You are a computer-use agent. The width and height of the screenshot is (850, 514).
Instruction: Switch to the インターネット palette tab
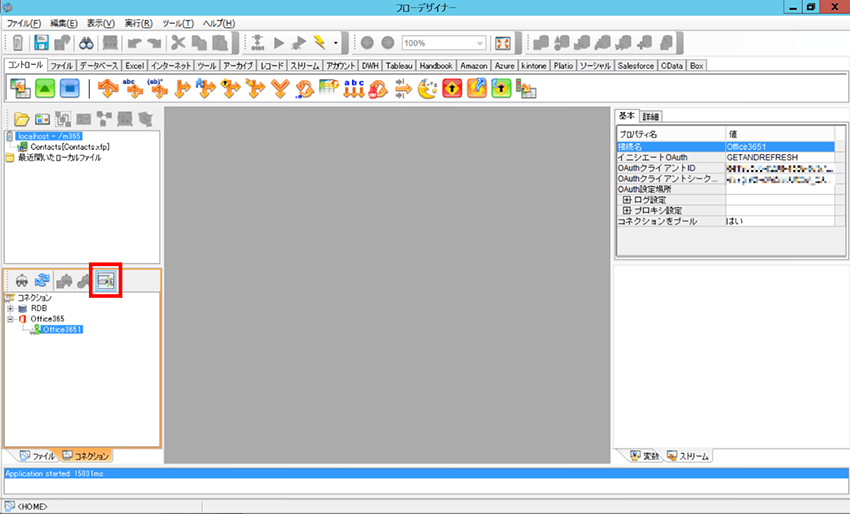pos(171,66)
